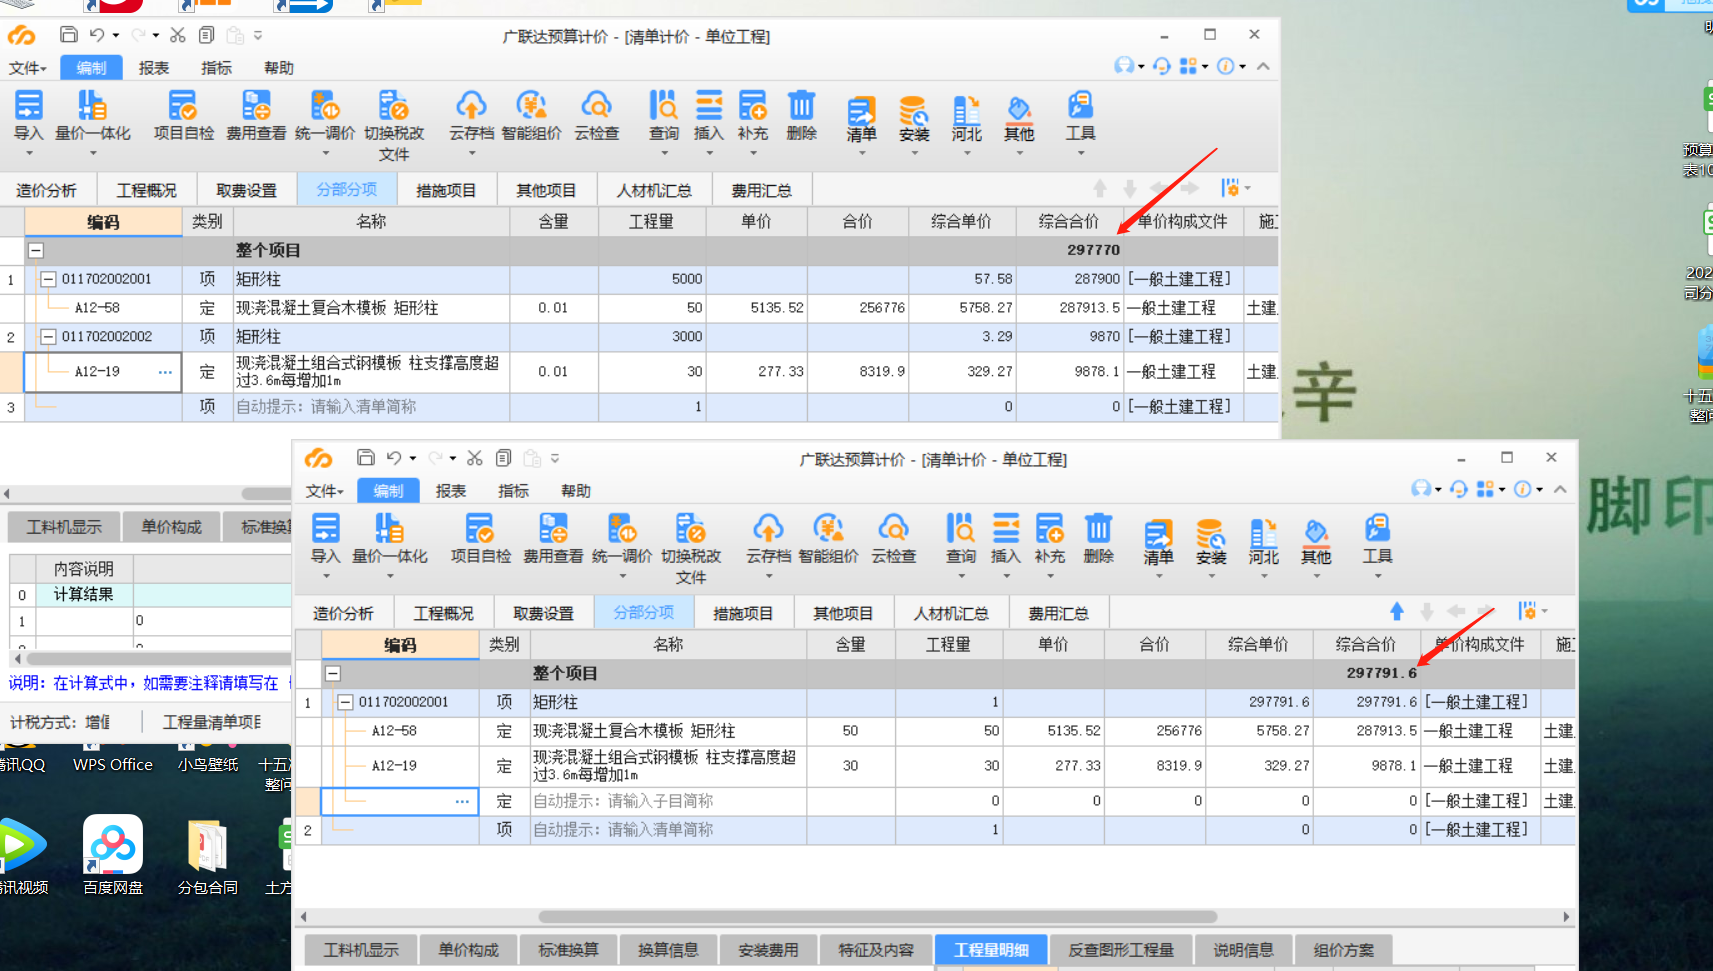Collapse 整个项目 row in the back window

tap(36, 250)
